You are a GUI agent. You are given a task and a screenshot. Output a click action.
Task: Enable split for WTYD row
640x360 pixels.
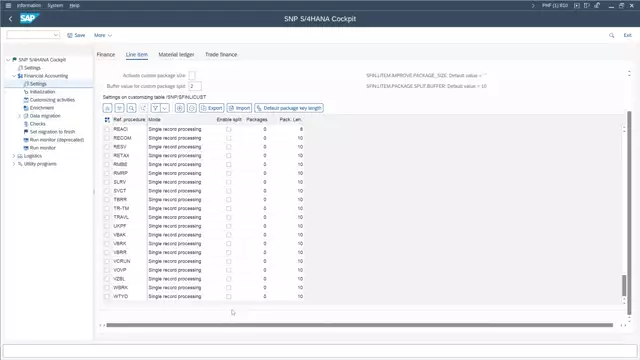(229, 296)
